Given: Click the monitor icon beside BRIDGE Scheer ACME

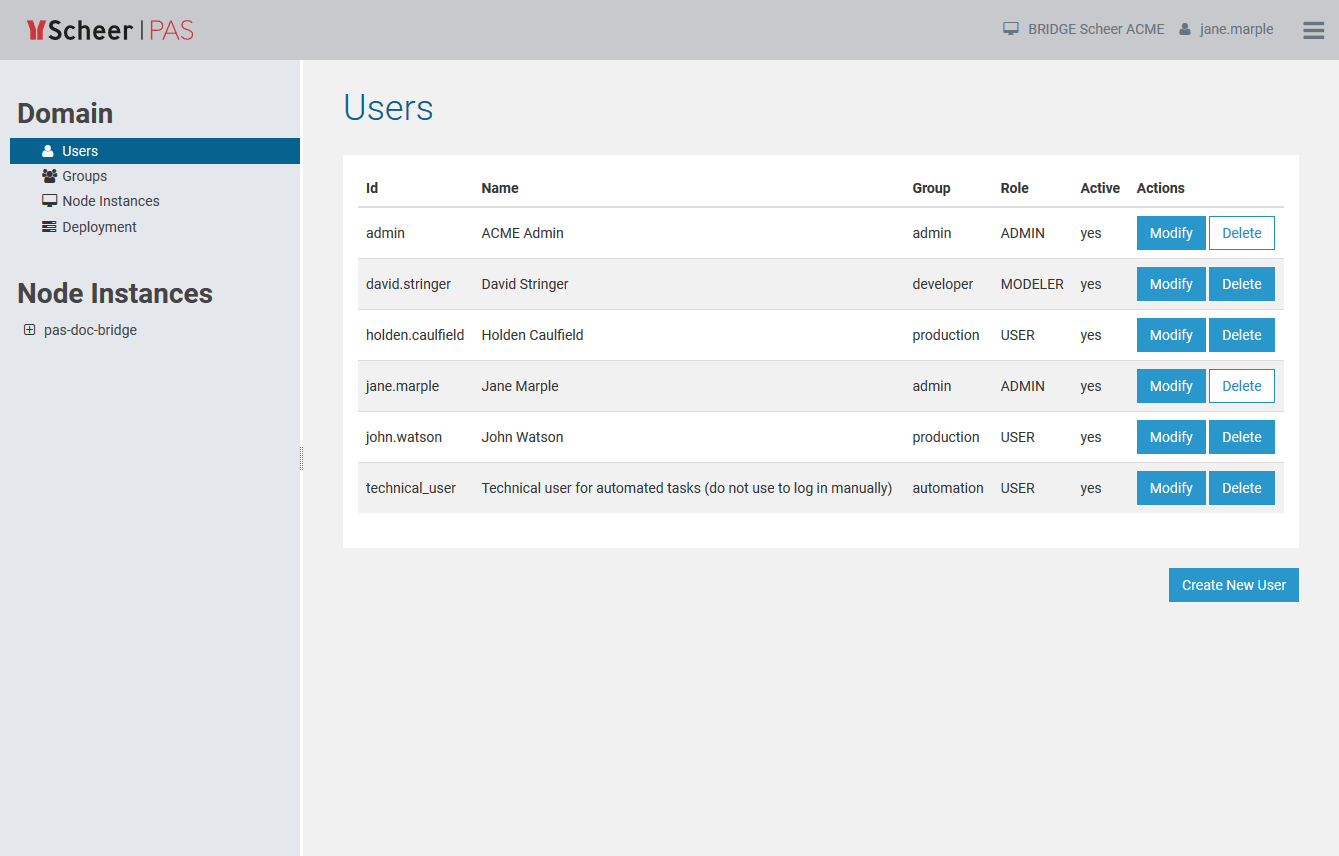Looking at the screenshot, I should coord(1011,29).
